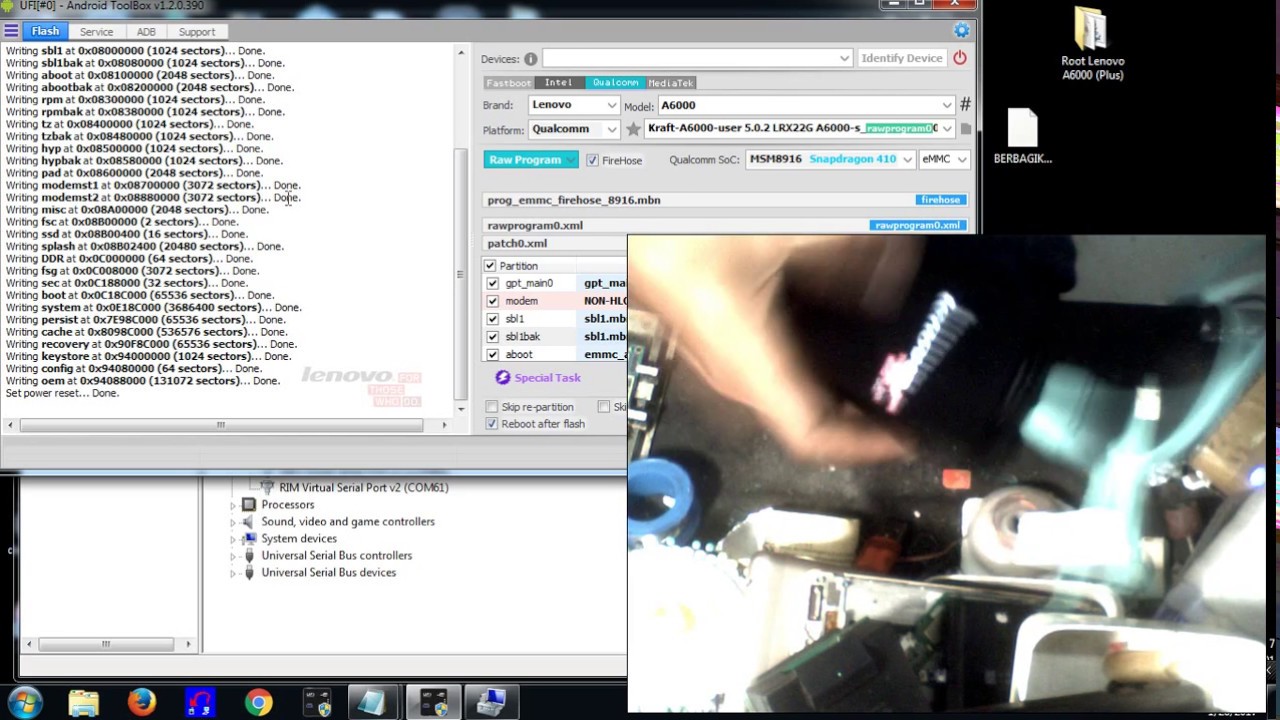
Task: Select the Processors device icon
Action: pos(249,505)
